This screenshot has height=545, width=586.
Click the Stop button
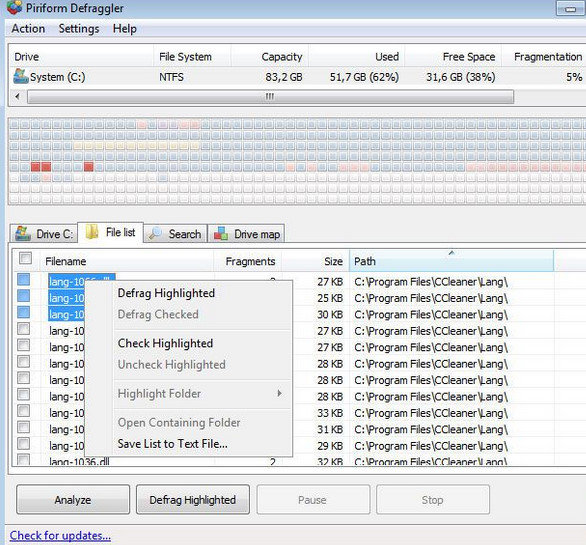[x=433, y=500]
